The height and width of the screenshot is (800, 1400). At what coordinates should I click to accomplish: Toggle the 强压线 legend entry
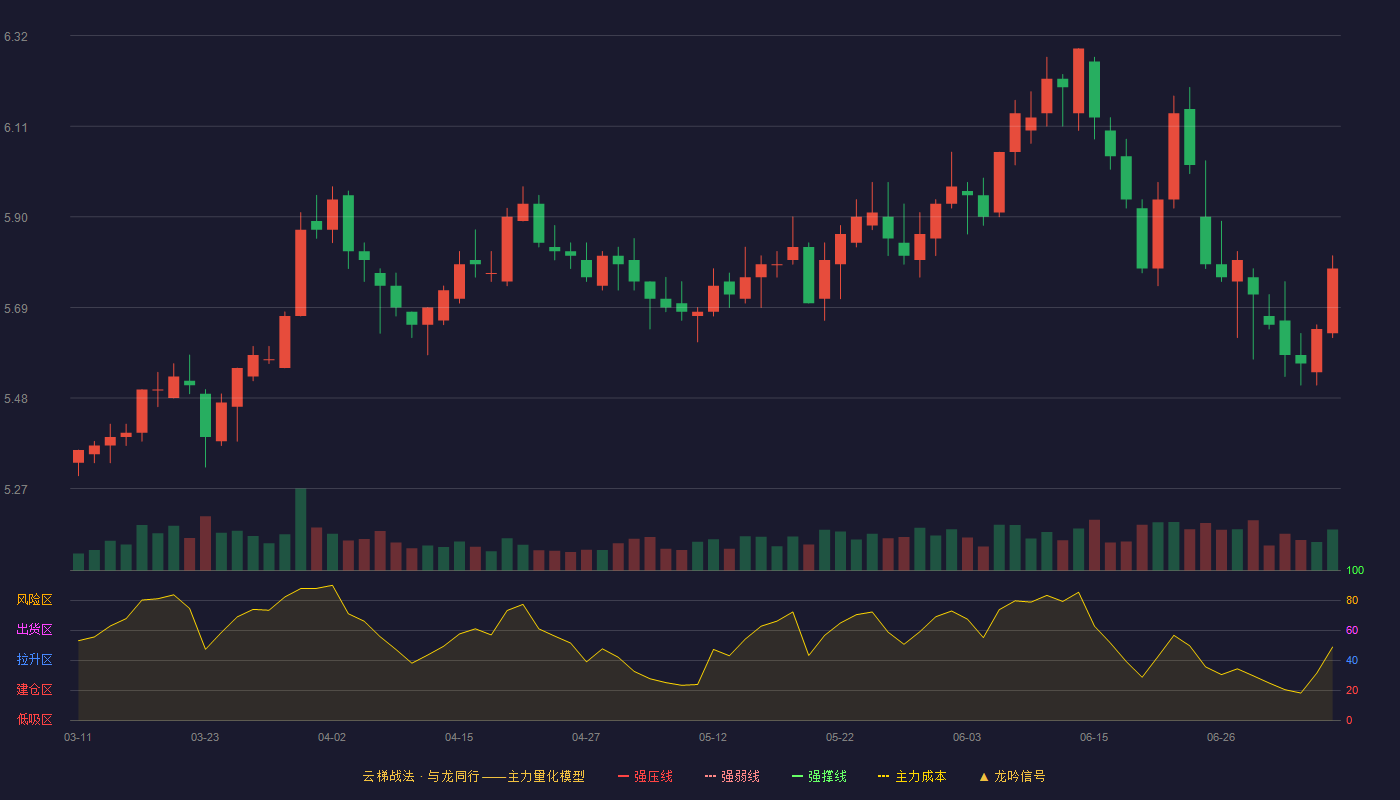[x=645, y=776]
